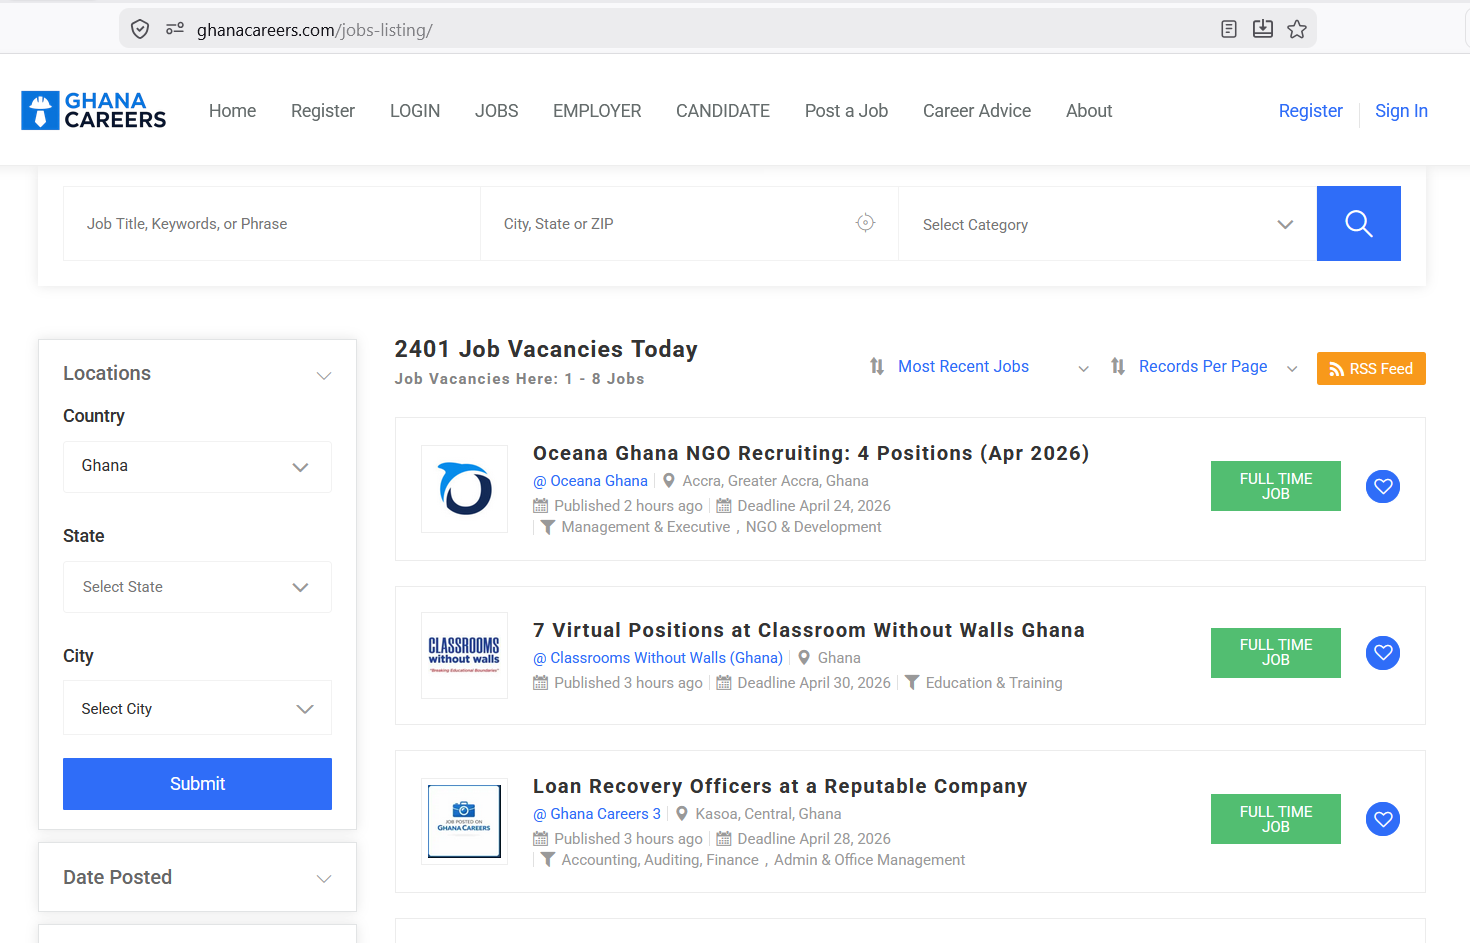Click the Ghana Careers logo
Viewport: 1470px width, 943px height.
[x=94, y=110]
